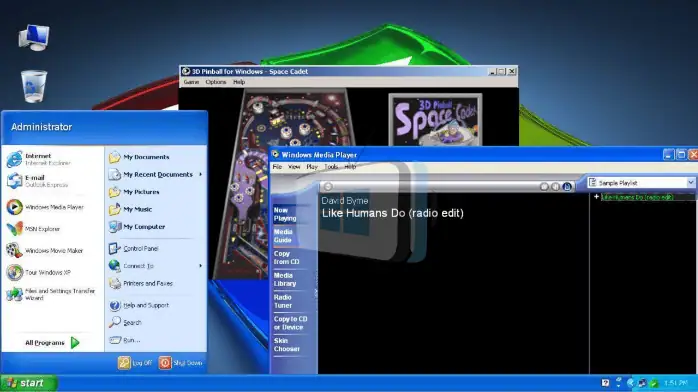Toggle rightmost round playlist button in Media Player
Viewport: 698px width, 392px height.
pos(567,186)
